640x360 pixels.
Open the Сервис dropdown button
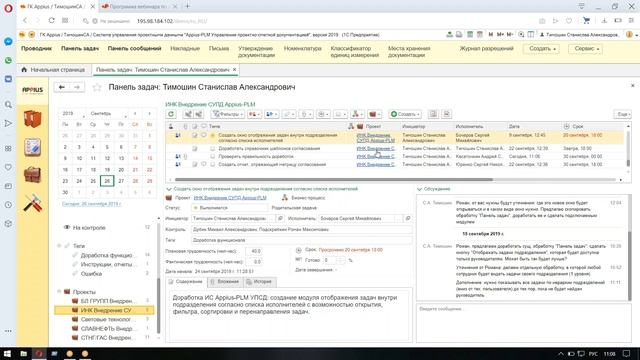click(586, 49)
